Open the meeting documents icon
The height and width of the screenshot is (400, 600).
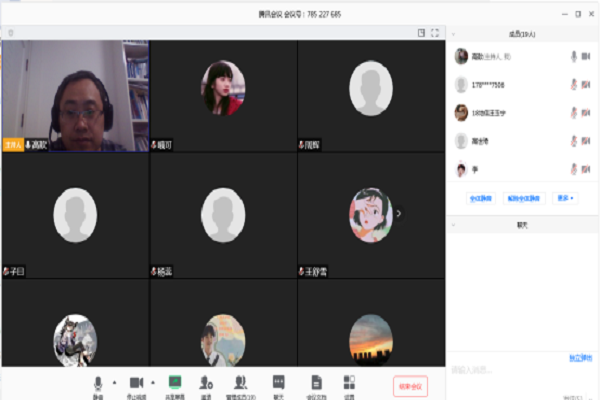[316, 382]
